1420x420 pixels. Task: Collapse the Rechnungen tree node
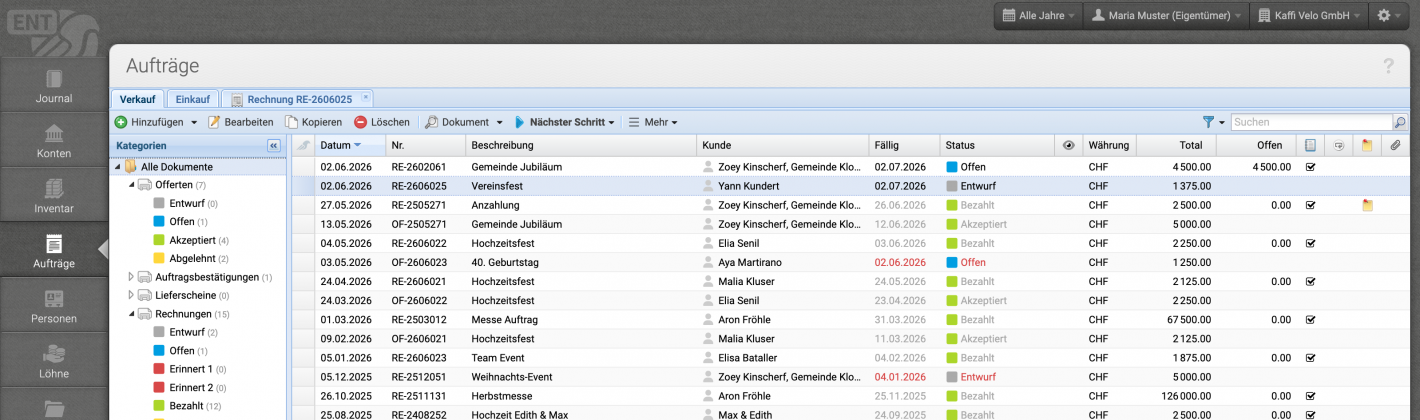[x=131, y=313]
